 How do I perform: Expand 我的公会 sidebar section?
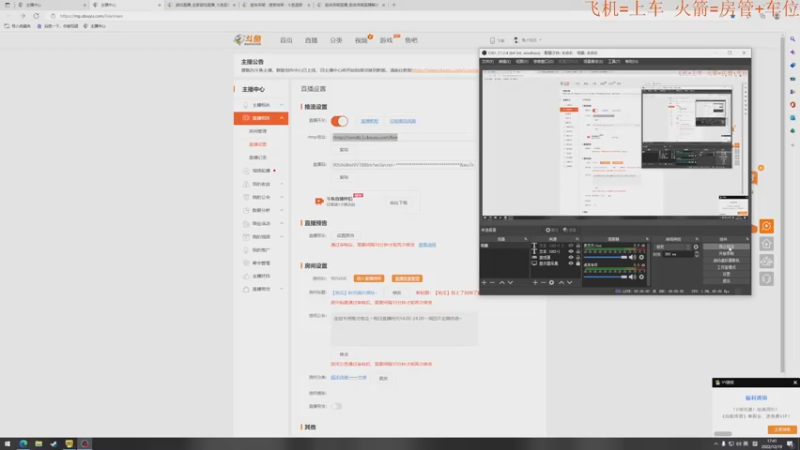[282, 197]
